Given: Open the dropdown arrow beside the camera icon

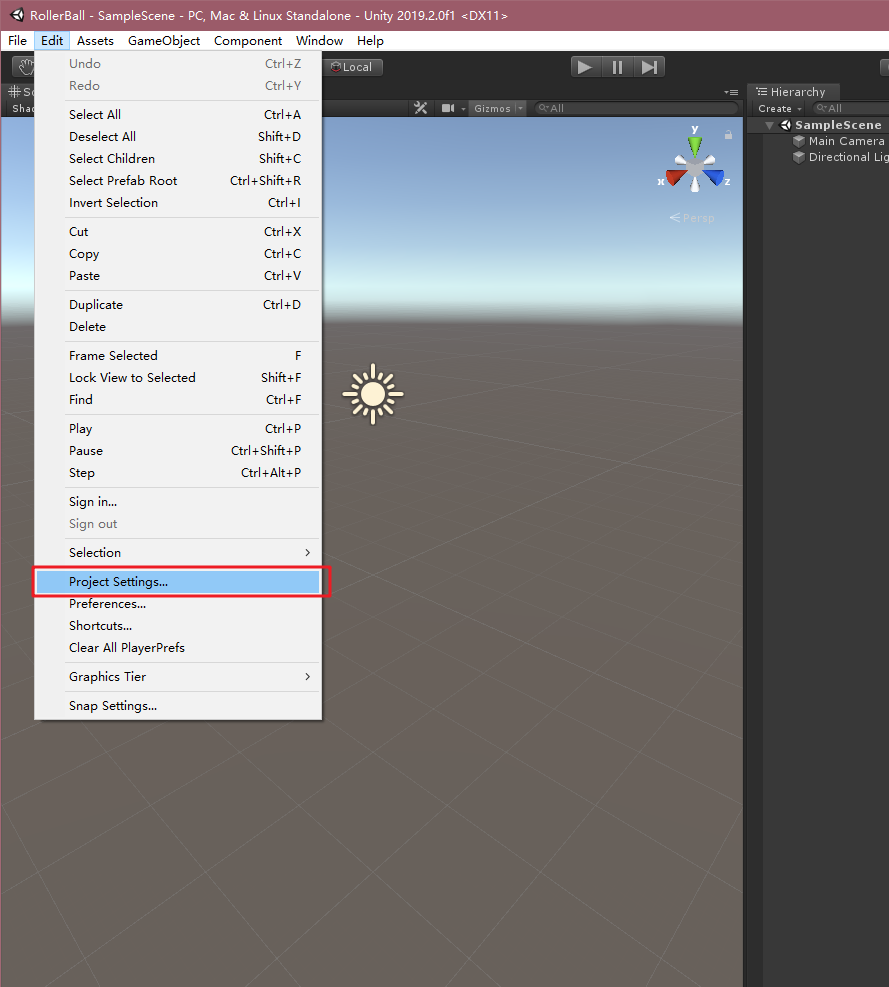Looking at the screenshot, I should [463, 109].
